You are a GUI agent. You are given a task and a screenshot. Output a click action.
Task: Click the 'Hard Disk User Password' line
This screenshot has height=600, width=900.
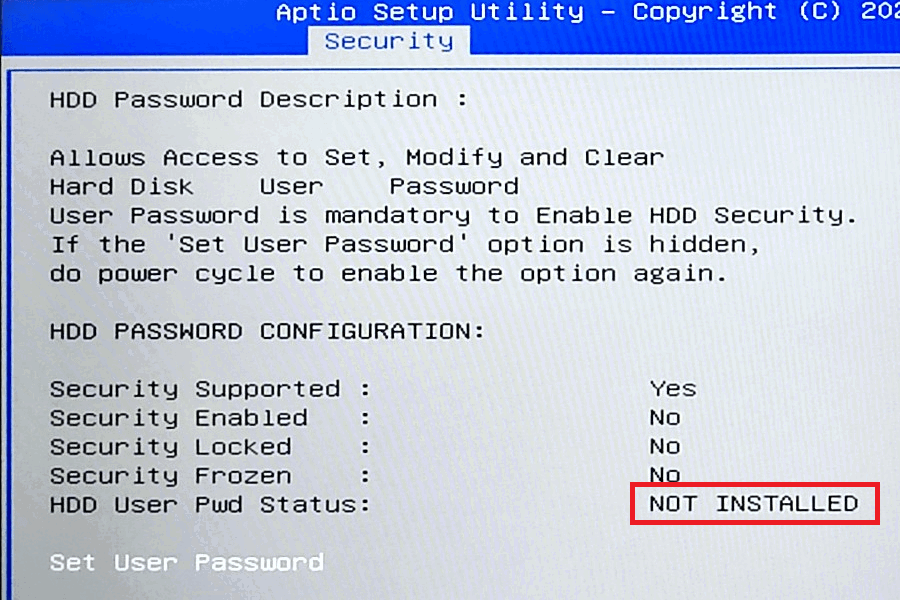284,187
